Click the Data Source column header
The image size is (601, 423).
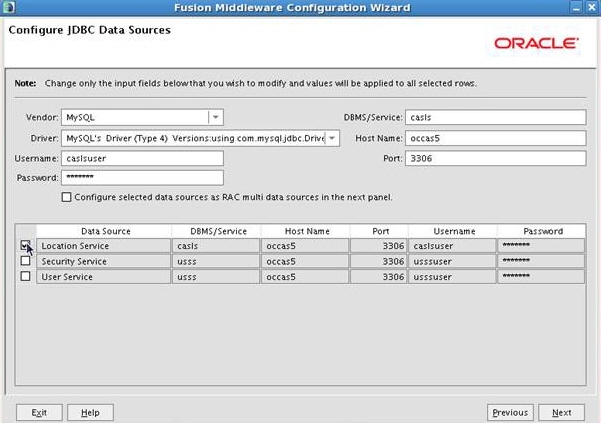tap(105, 231)
